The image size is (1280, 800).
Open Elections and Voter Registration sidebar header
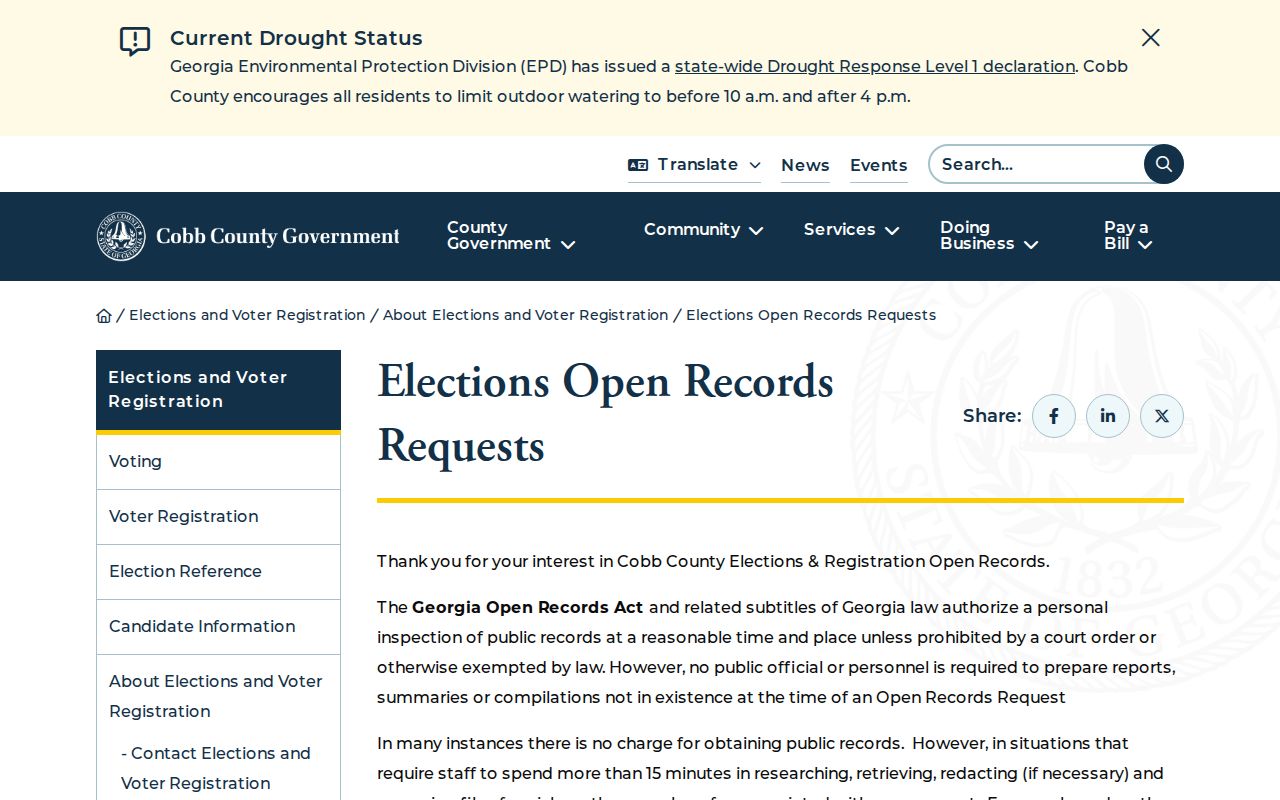[x=218, y=390]
